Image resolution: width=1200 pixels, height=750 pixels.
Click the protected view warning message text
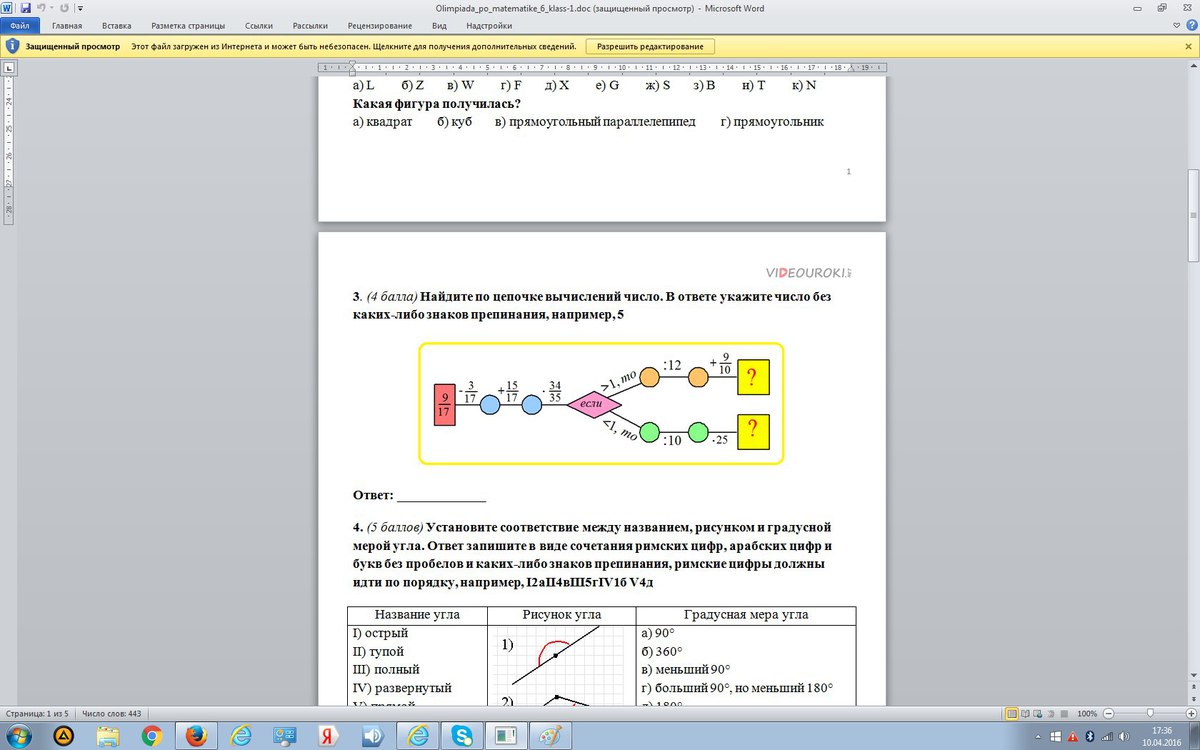pyautogui.click(x=353, y=46)
